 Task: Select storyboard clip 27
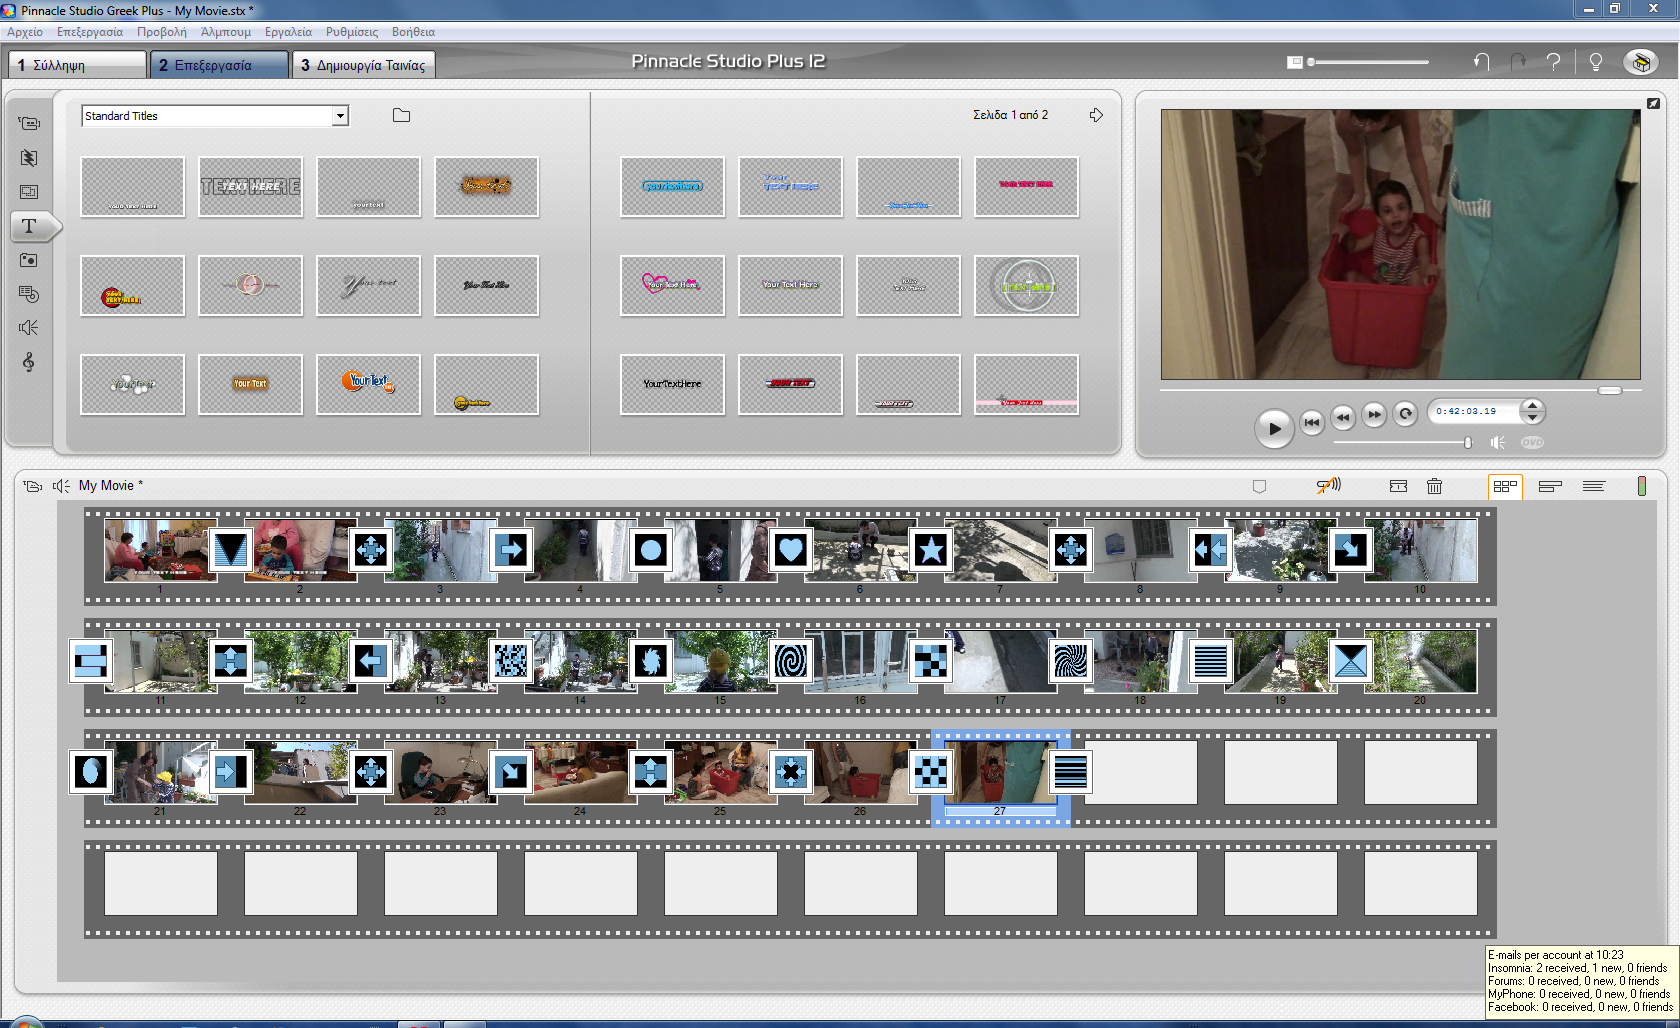coord(1000,772)
